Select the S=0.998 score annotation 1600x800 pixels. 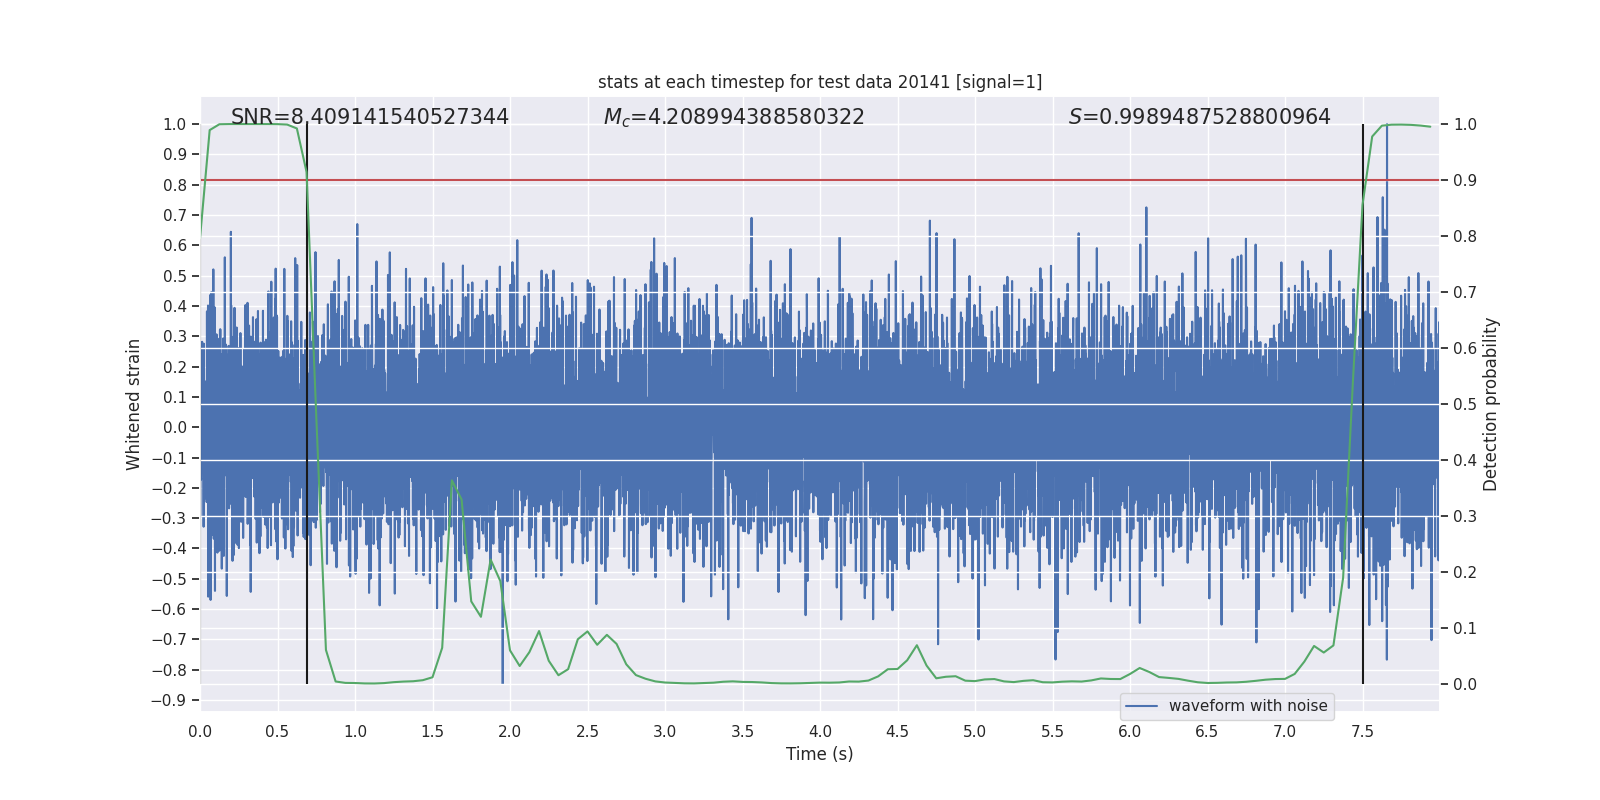click(x=1199, y=117)
